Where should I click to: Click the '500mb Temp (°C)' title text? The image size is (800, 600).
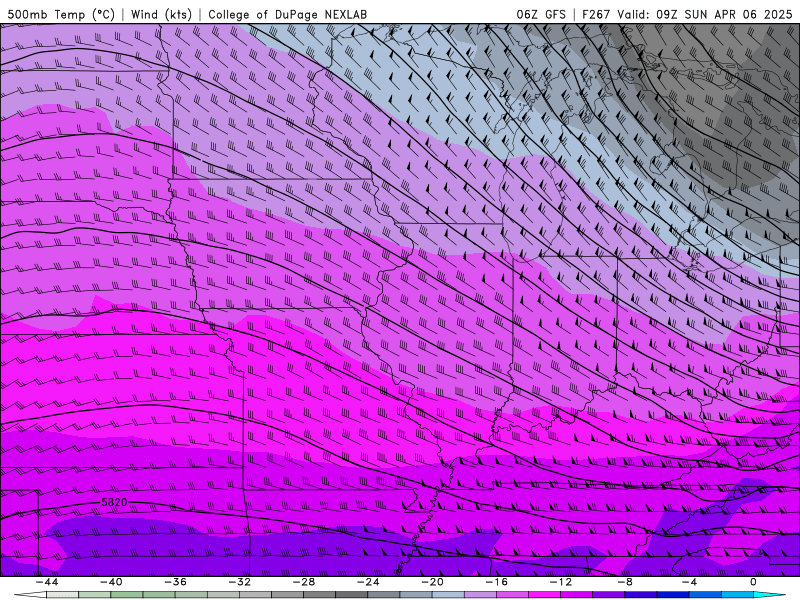point(61,14)
